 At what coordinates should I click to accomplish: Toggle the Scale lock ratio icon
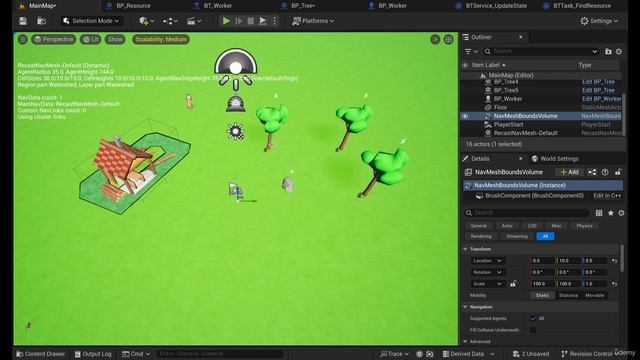click(513, 284)
